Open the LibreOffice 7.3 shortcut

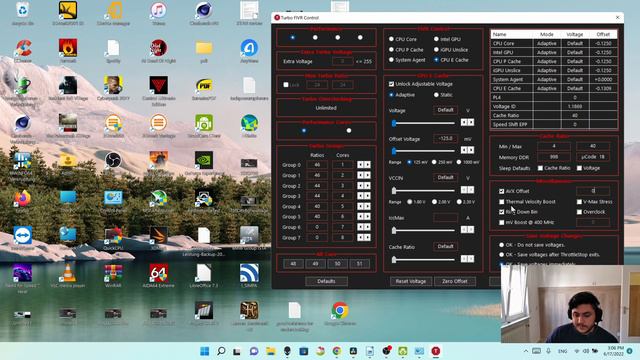(204, 273)
